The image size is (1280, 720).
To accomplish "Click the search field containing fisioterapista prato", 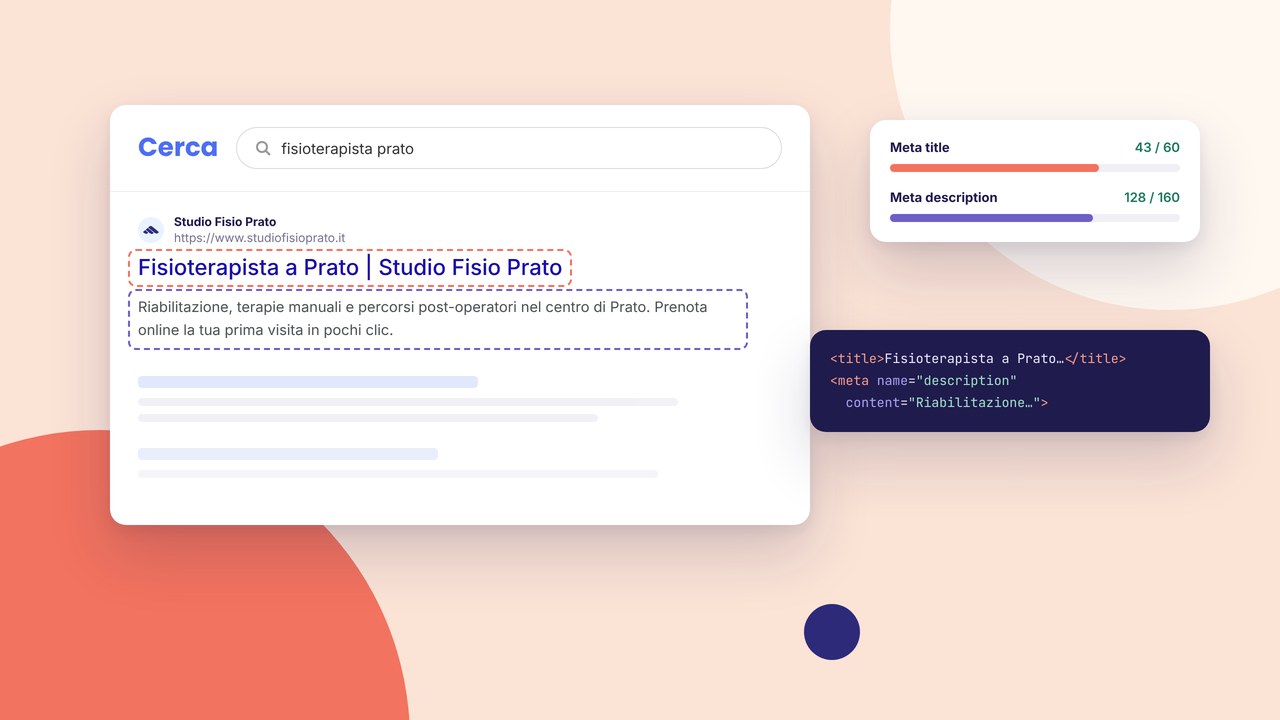I will pos(508,148).
